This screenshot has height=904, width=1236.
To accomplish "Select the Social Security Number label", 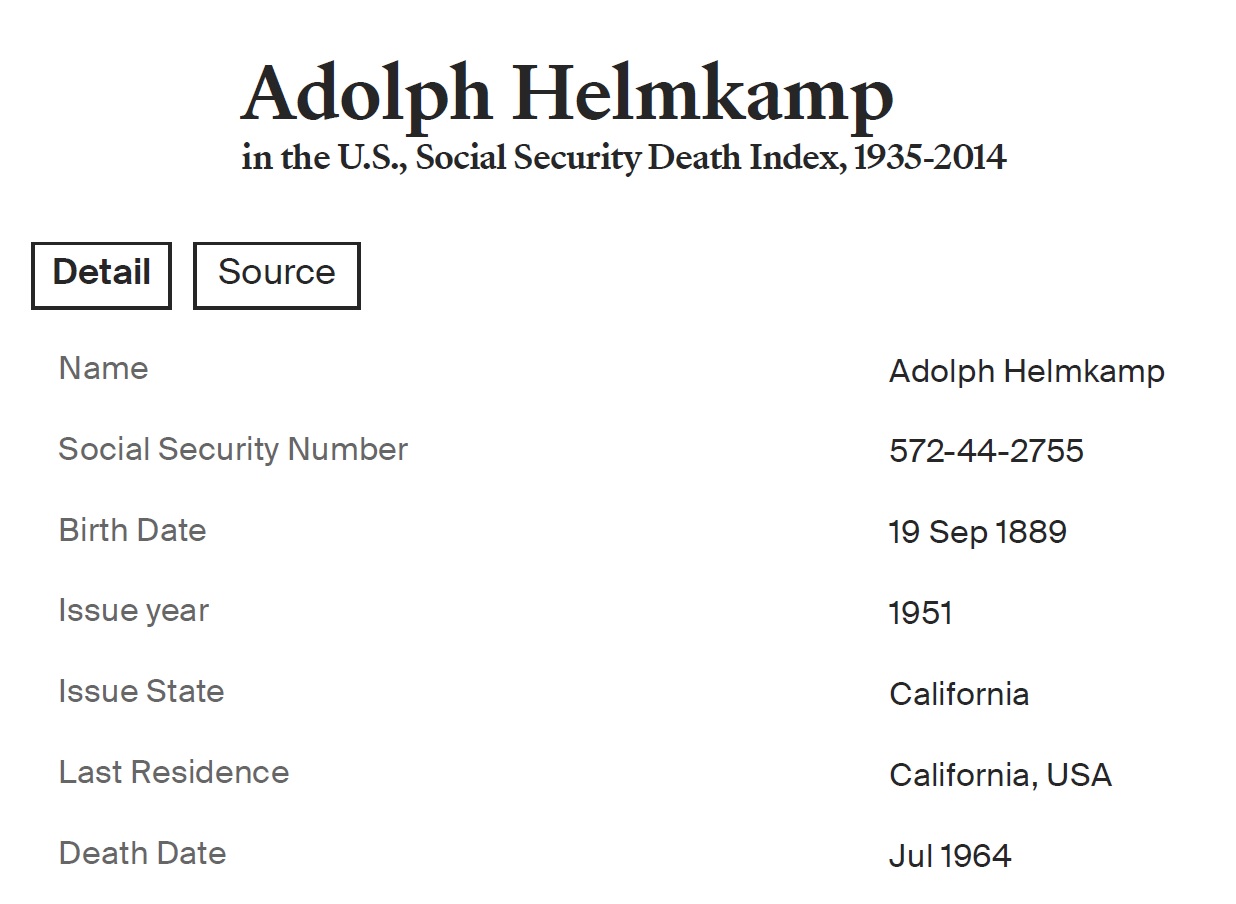I will (233, 449).
